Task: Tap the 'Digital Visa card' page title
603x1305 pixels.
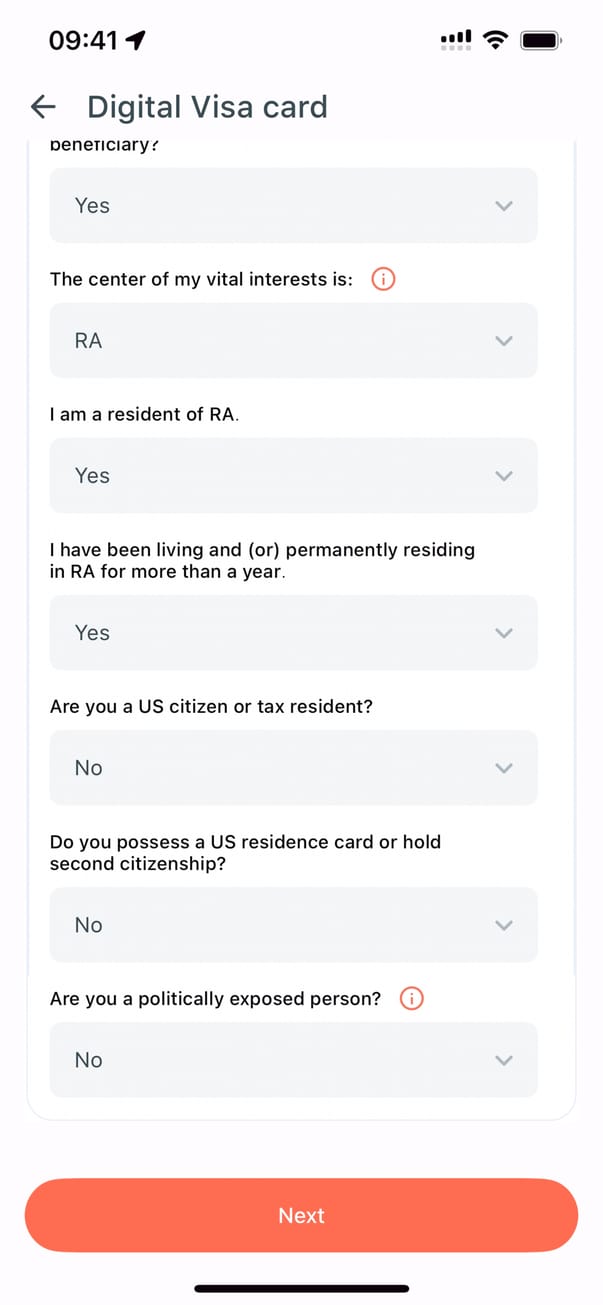Action: (207, 107)
